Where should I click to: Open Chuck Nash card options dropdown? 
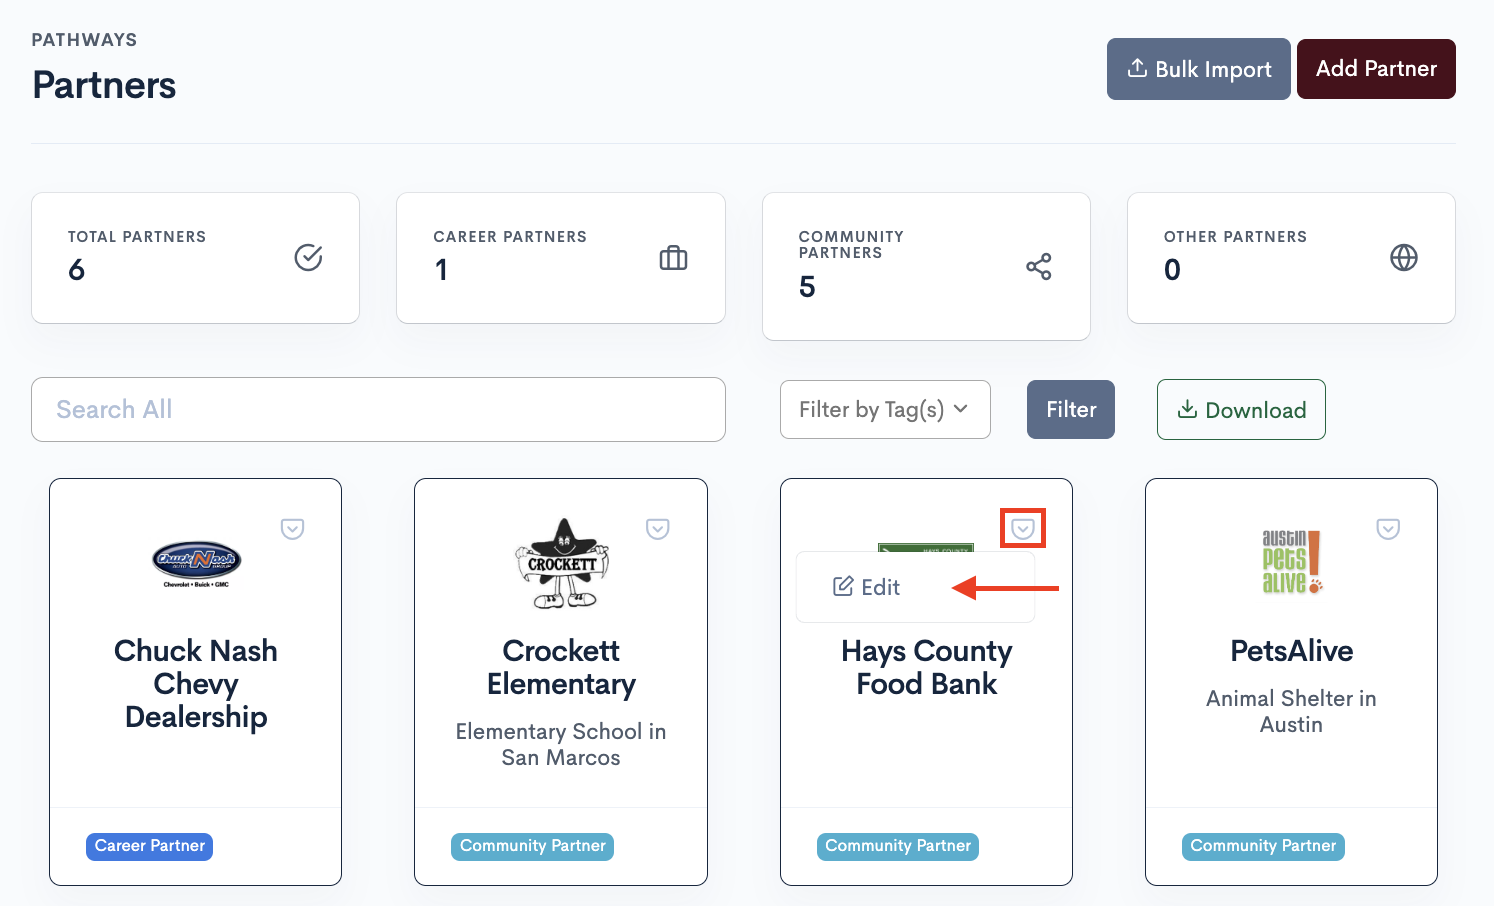coord(292,528)
